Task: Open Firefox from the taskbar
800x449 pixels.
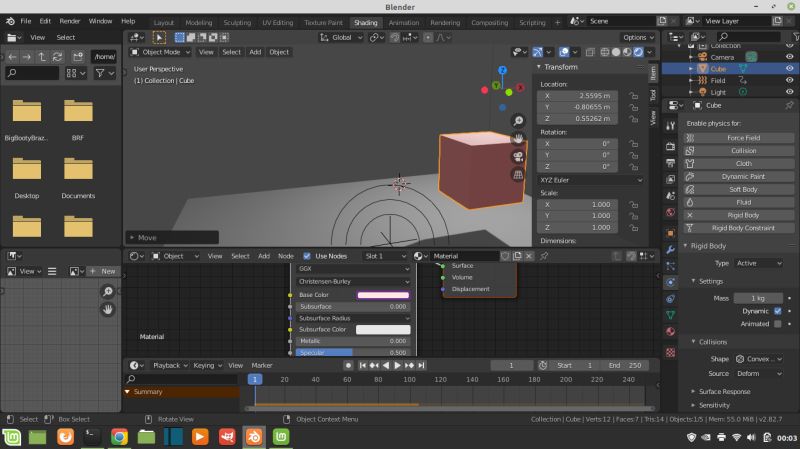Action: click(65, 437)
